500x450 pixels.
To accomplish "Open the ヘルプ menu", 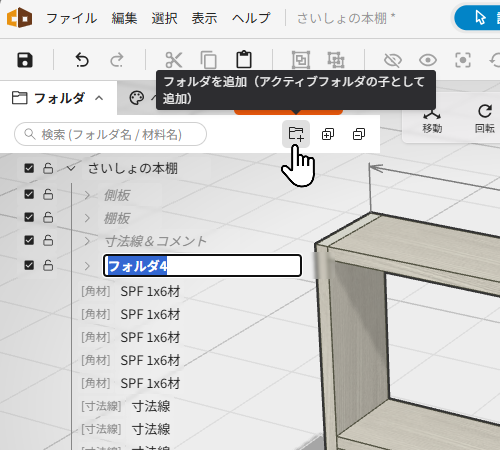I will click(x=251, y=18).
